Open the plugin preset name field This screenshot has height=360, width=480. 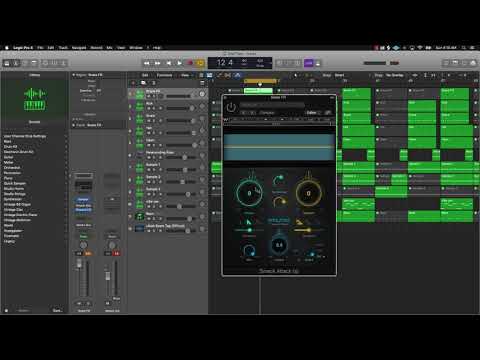click(272, 105)
